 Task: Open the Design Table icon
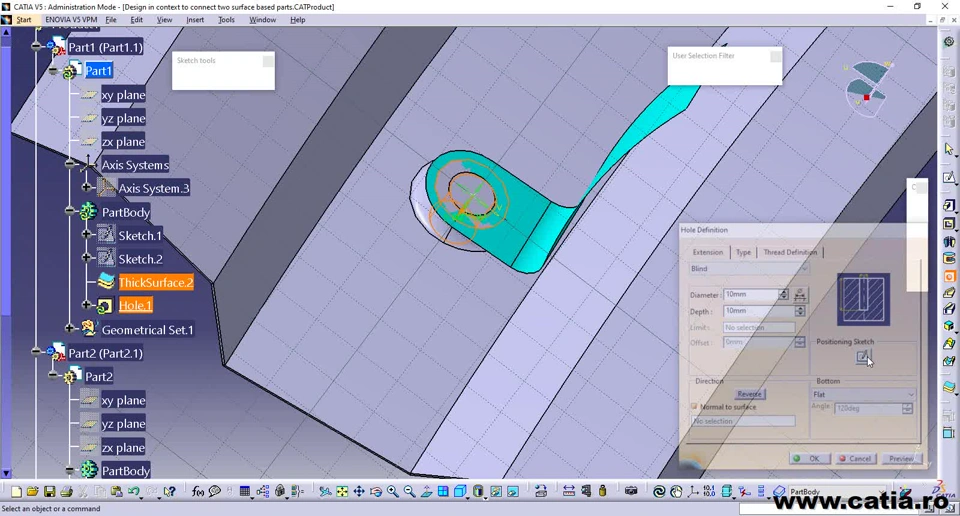245,492
